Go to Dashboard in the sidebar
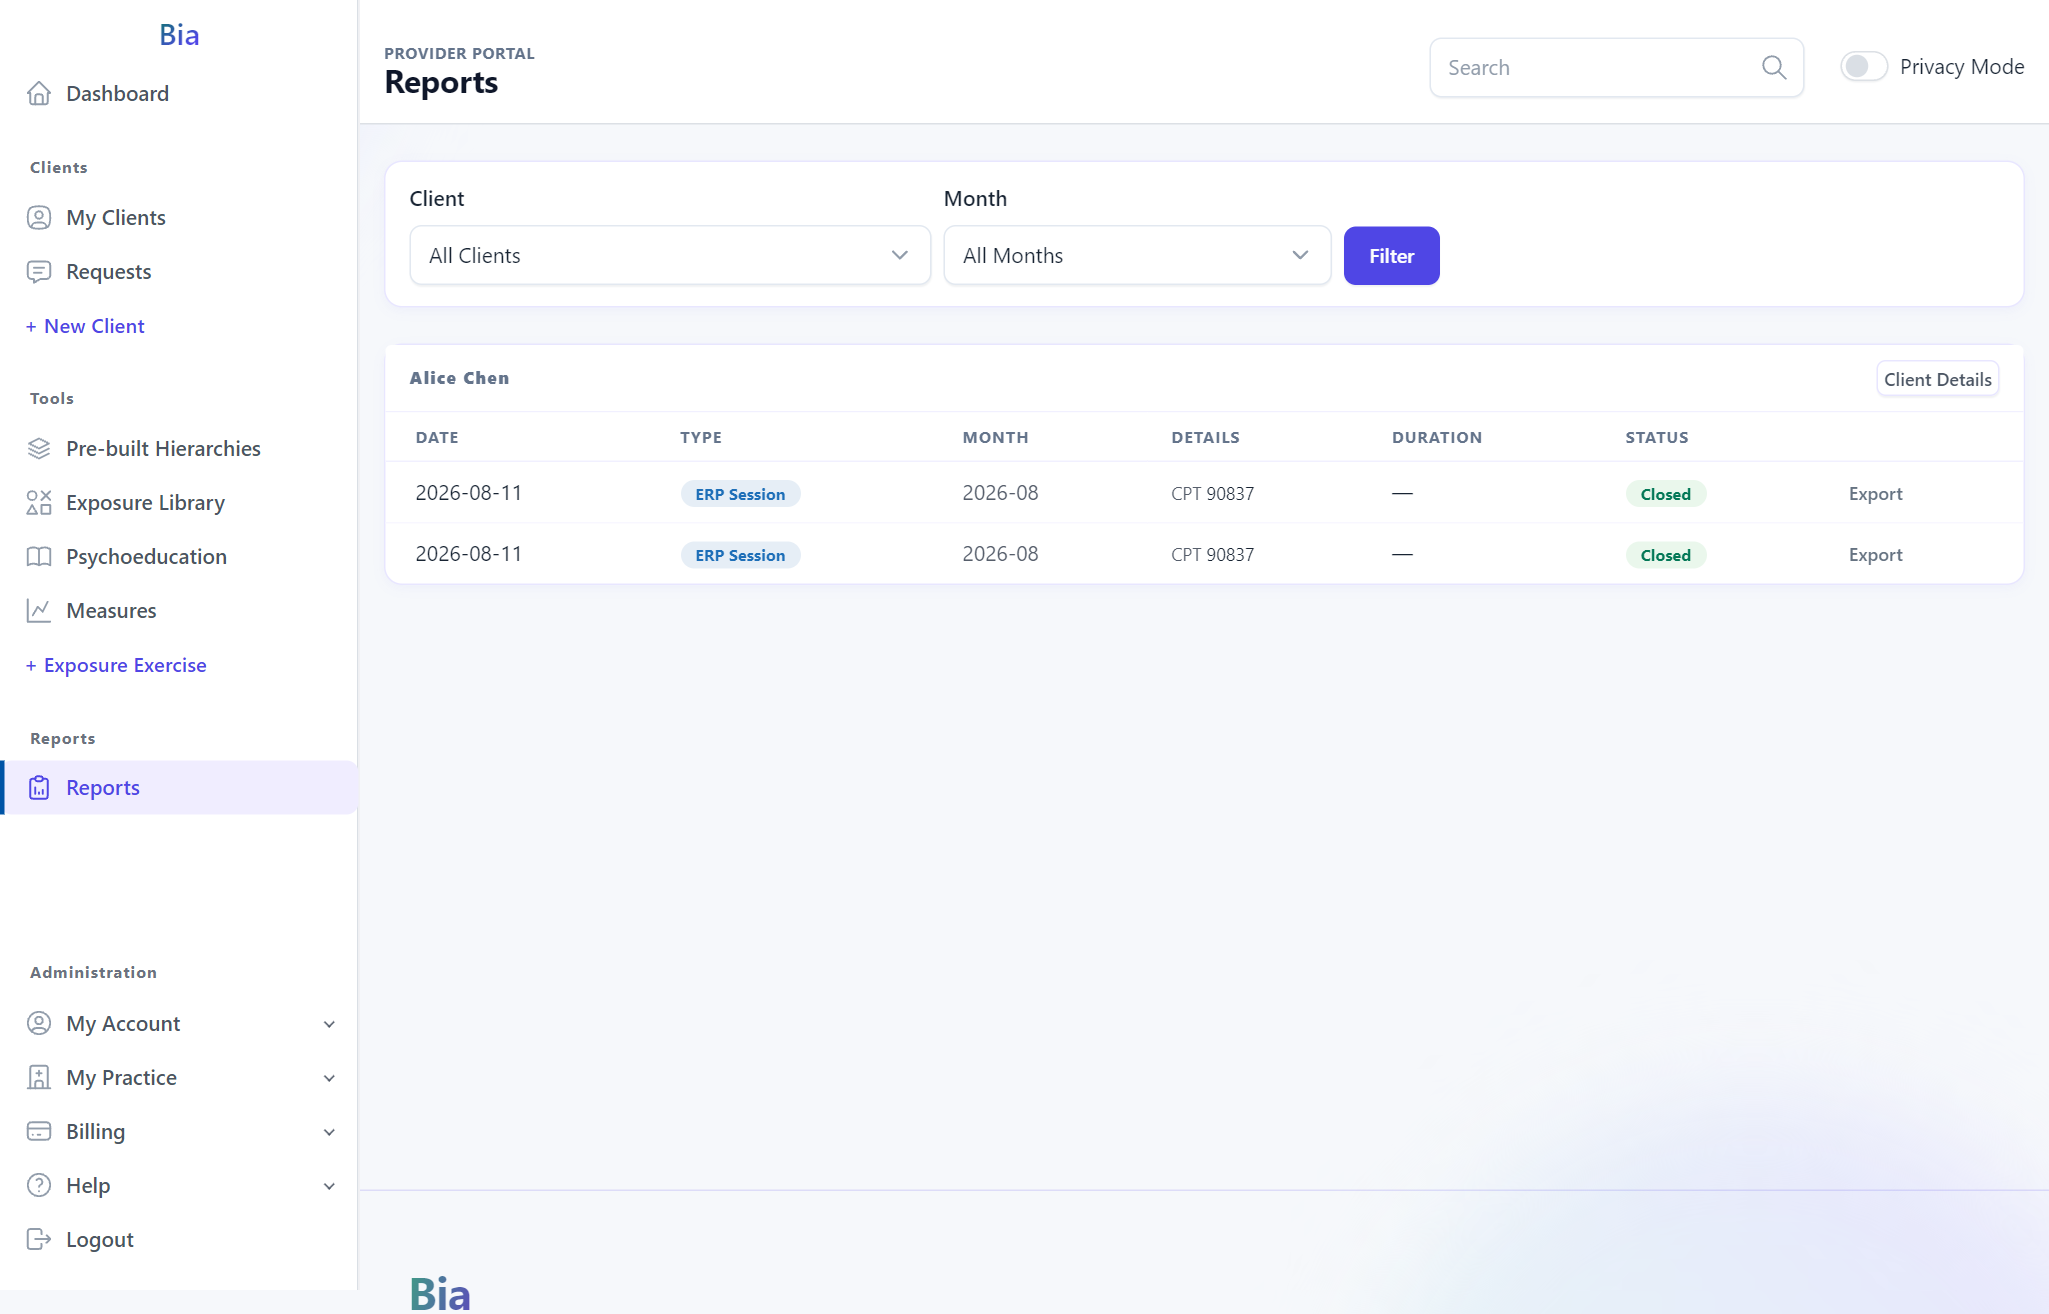2049x1314 pixels. pyautogui.click(x=179, y=93)
